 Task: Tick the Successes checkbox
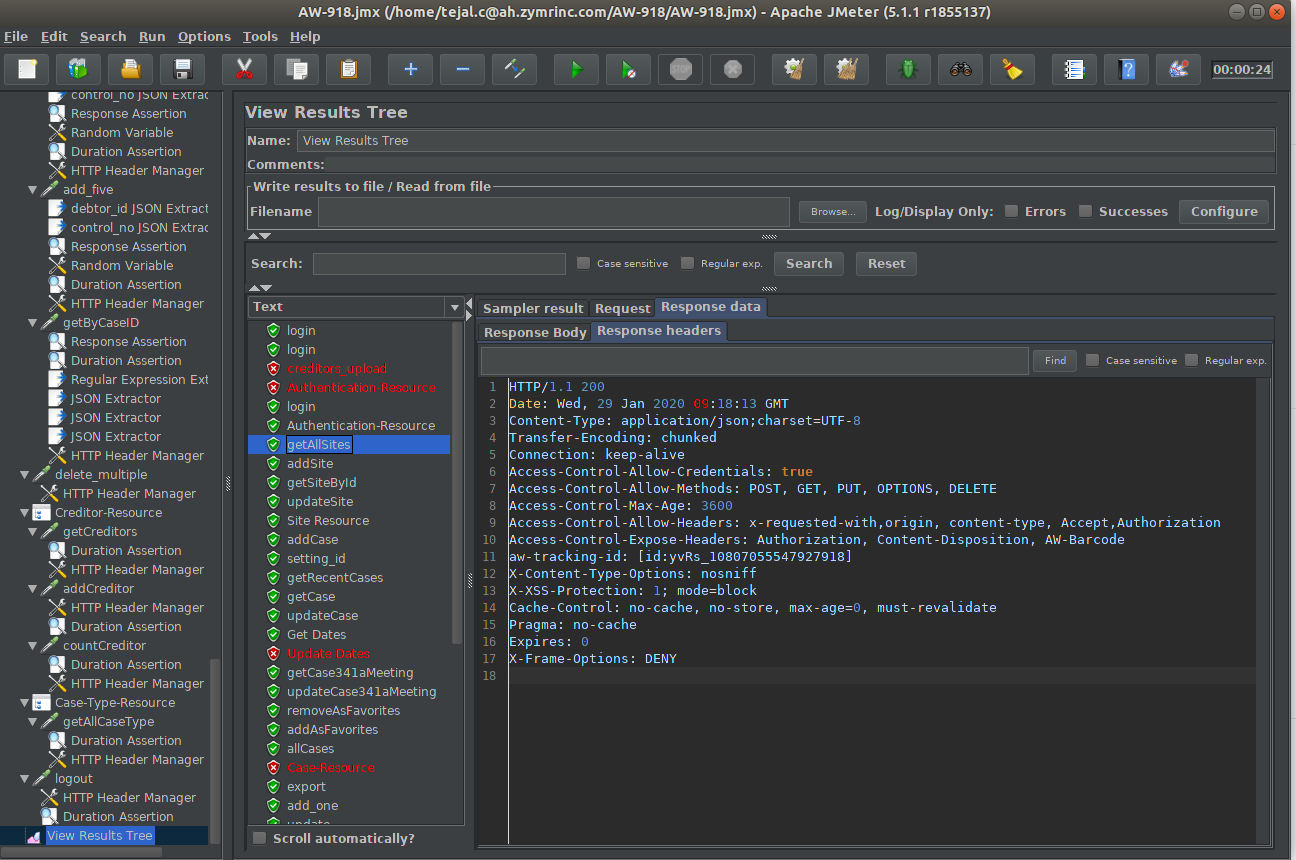1086,211
